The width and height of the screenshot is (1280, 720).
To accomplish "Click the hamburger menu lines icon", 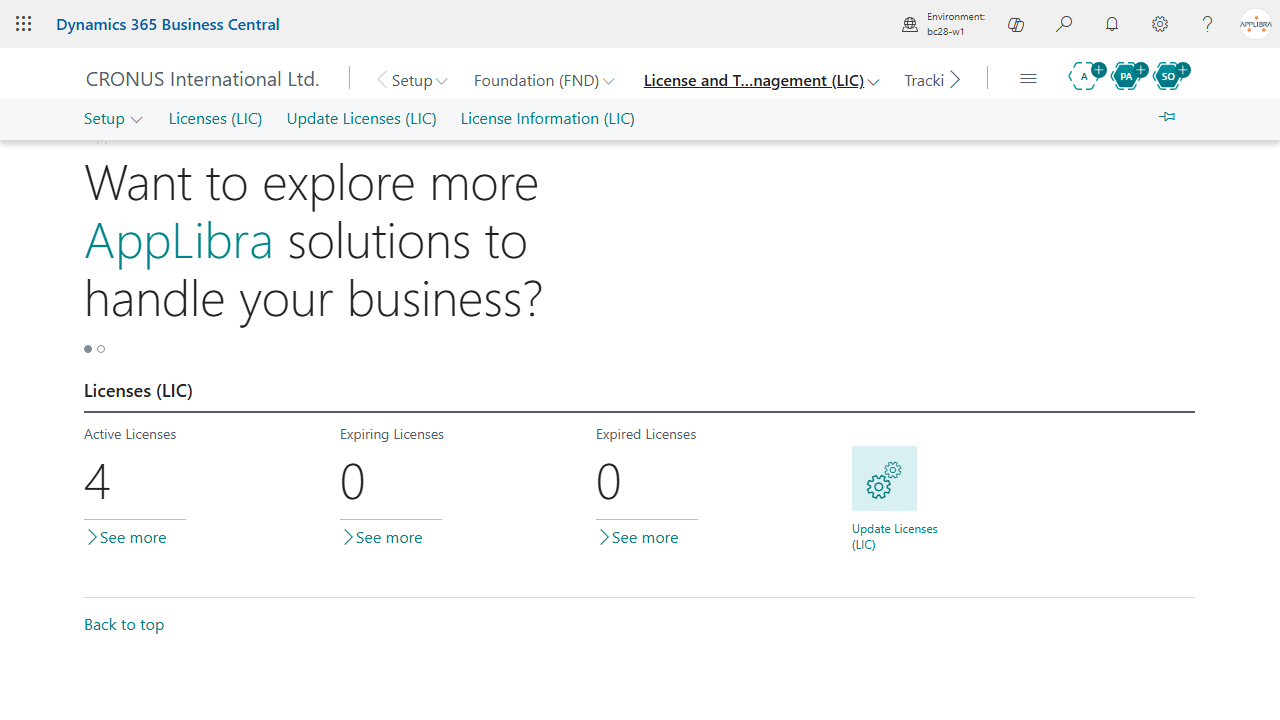I will [1028, 78].
